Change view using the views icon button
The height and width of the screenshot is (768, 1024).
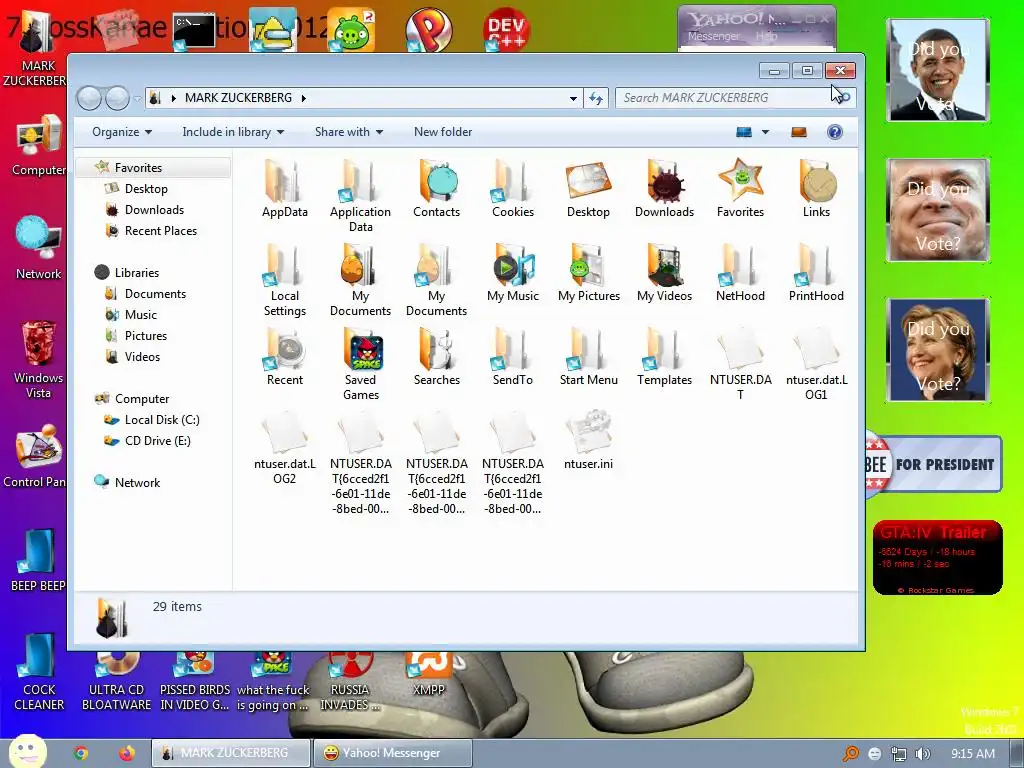coord(744,132)
